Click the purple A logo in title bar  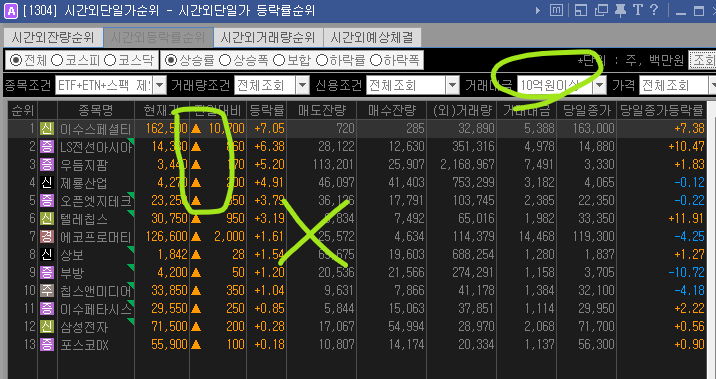coord(11,11)
